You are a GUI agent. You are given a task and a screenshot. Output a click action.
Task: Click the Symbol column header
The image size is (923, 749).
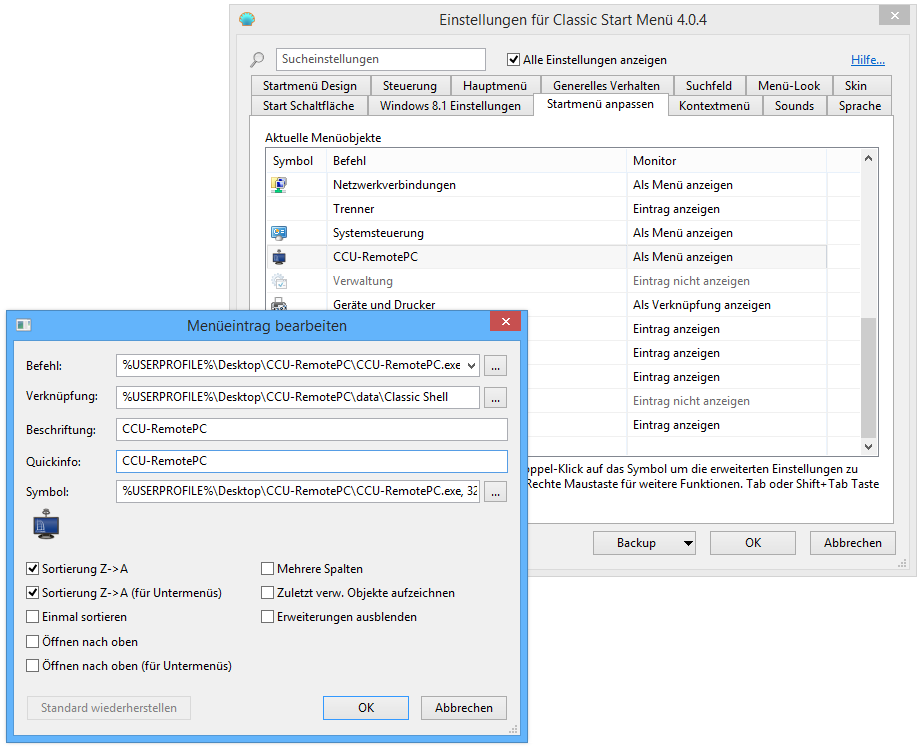click(297, 161)
